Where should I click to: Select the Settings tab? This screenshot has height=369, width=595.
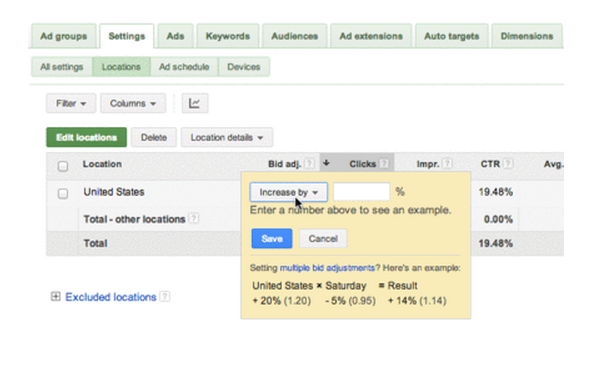click(127, 36)
